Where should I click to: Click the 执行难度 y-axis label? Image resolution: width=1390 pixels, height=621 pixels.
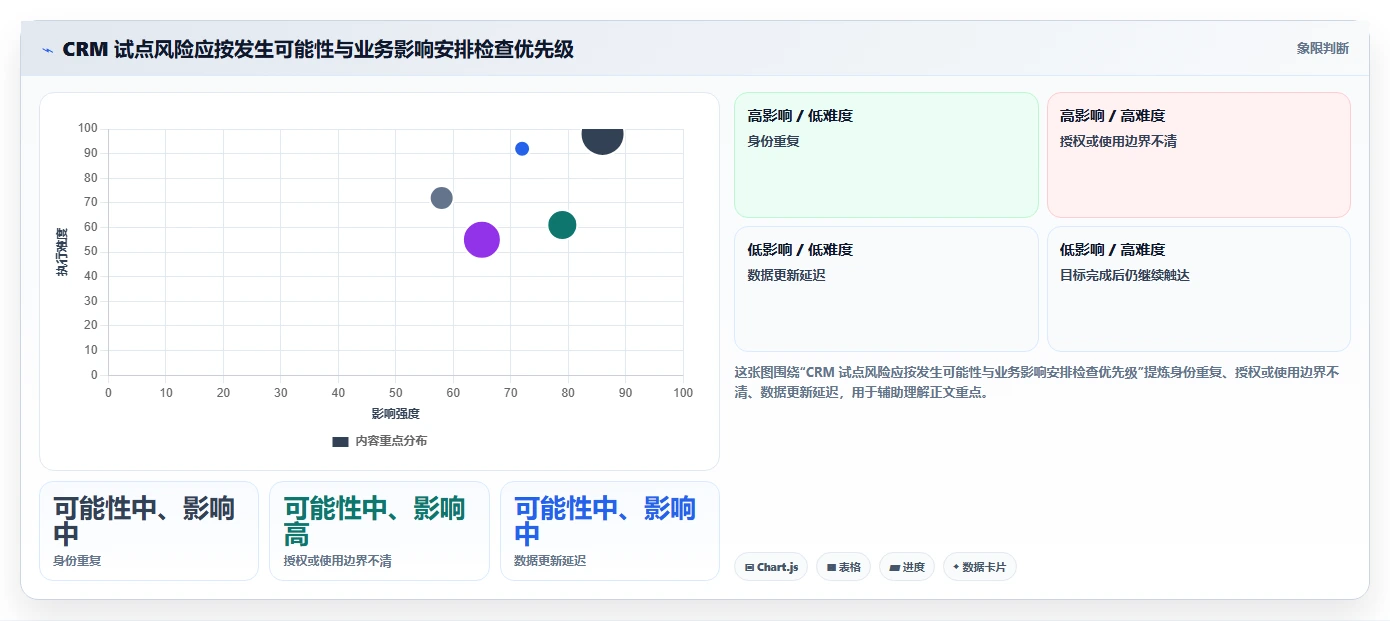[x=62, y=252]
